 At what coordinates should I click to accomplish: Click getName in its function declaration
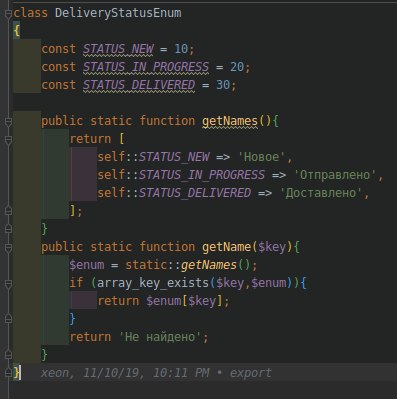227,247
